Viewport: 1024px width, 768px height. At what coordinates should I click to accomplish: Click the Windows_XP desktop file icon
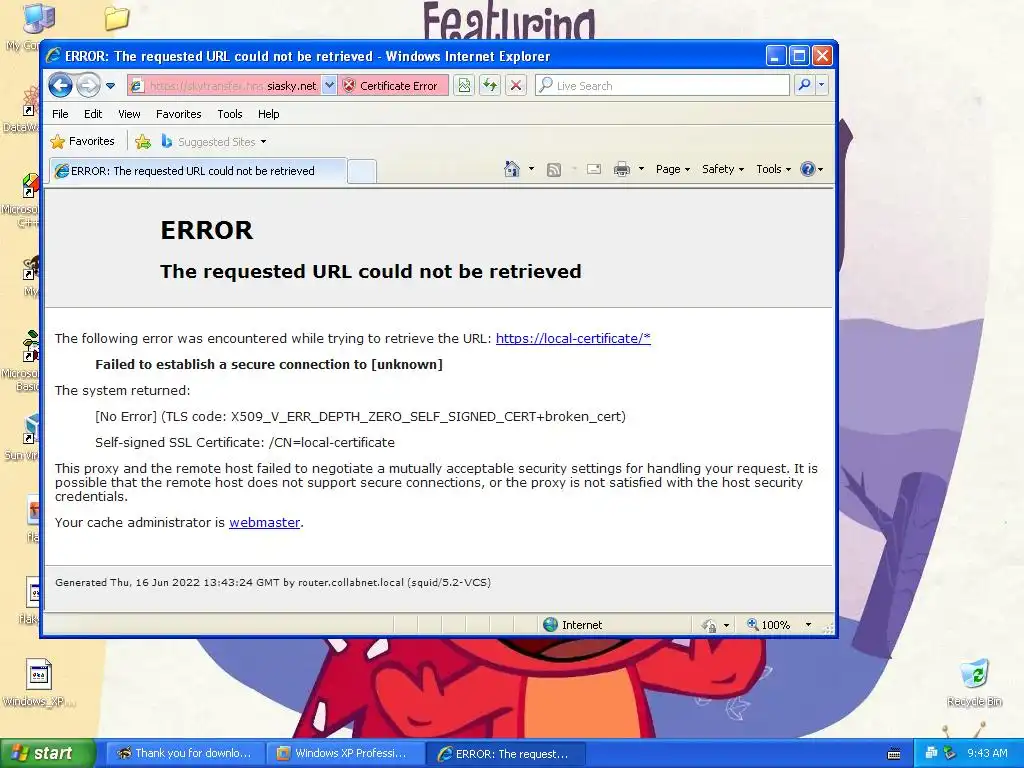click(x=39, y=682)
